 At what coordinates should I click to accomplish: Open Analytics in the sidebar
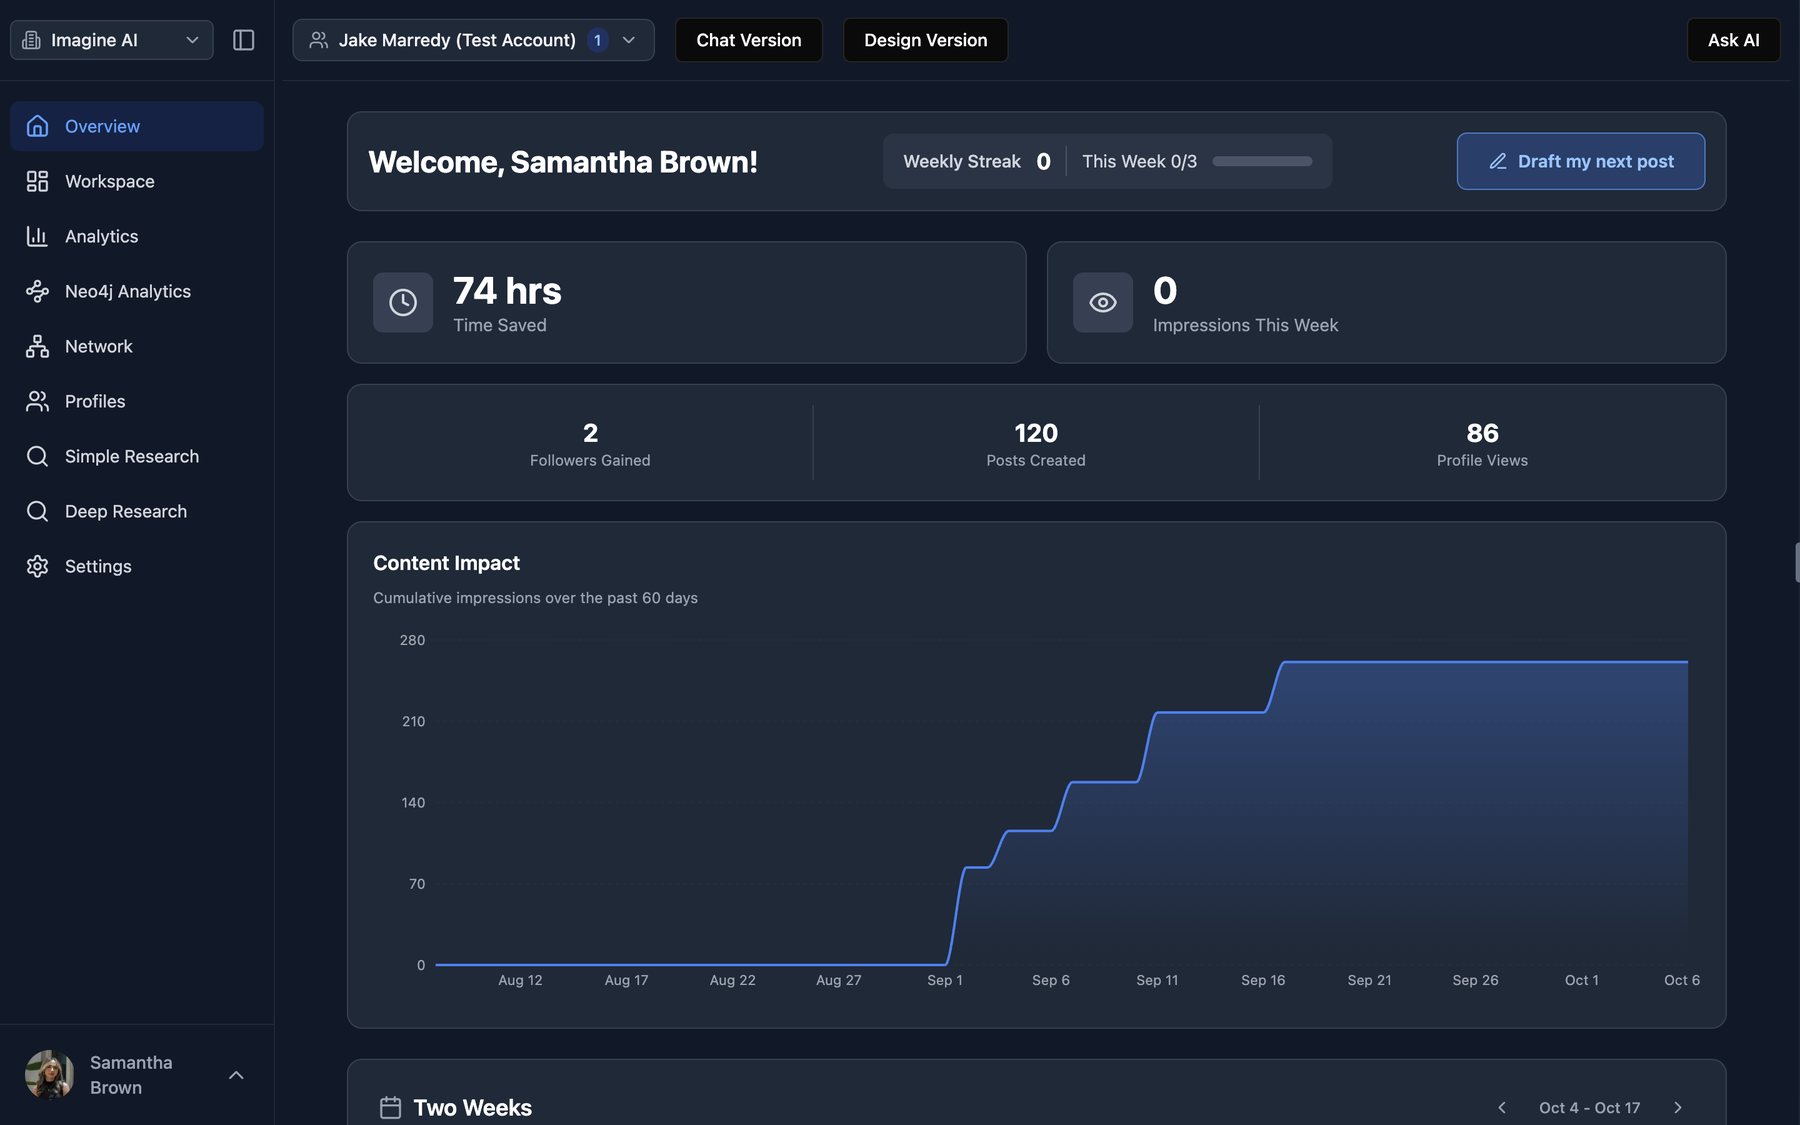137,236
